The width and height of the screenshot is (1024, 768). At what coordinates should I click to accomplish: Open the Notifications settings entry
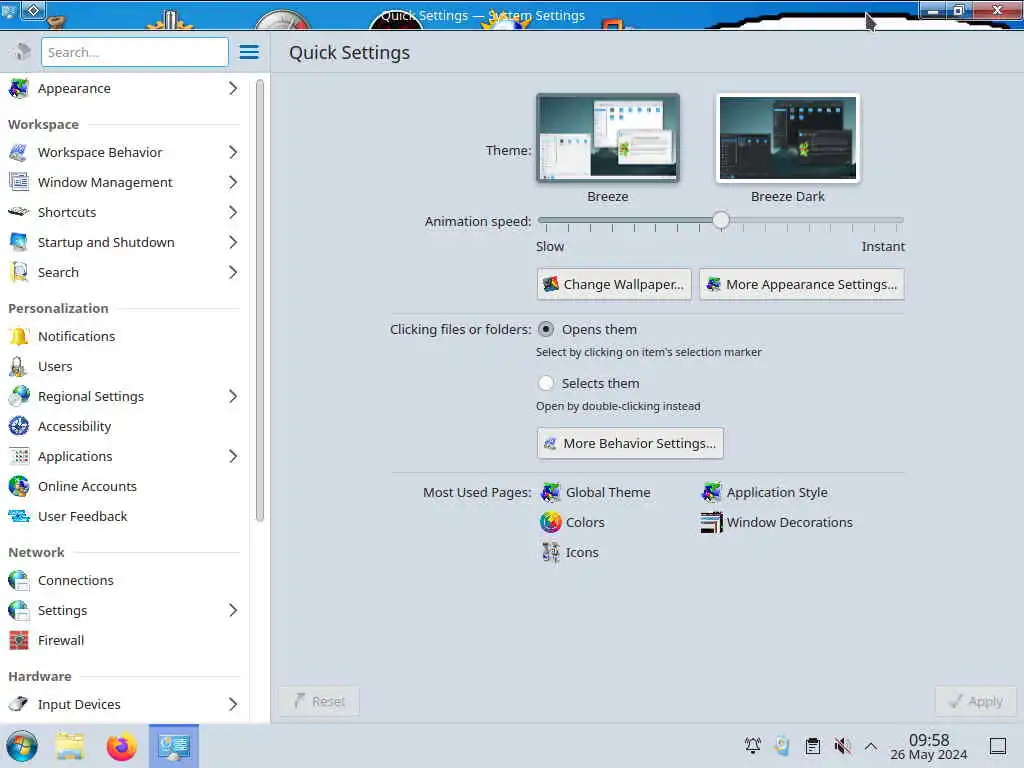tap(125, 336)
